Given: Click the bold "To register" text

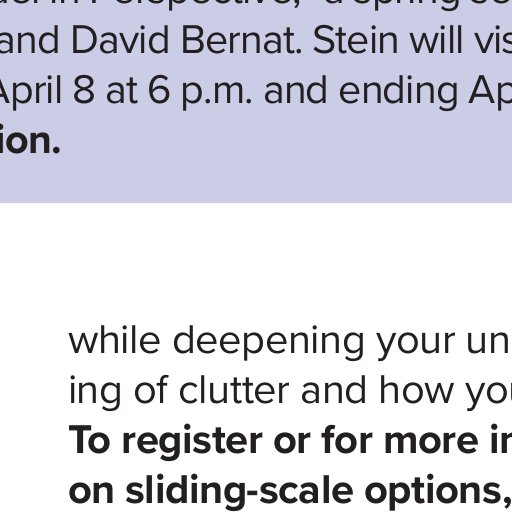Looking at the screenshot, I should click(x=166, y=442).
